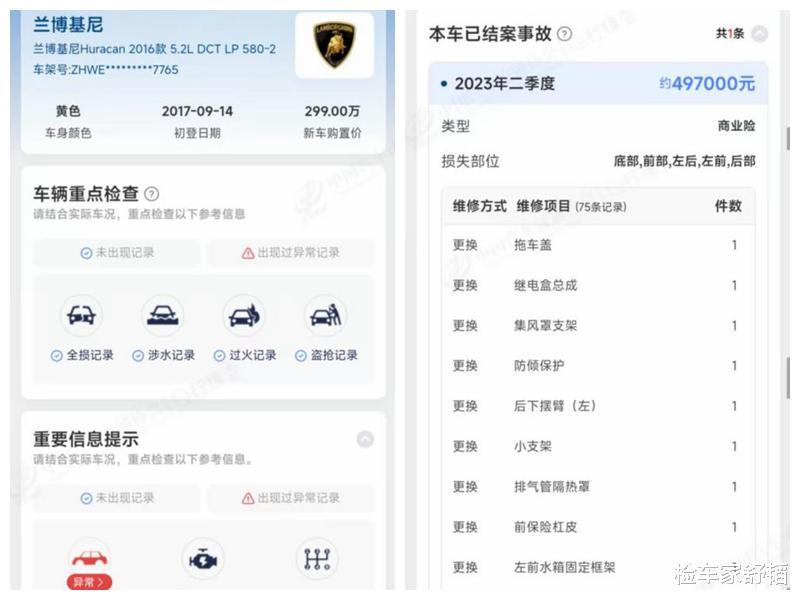
Task: Click the red 异常 button
Action: point(89,582)
